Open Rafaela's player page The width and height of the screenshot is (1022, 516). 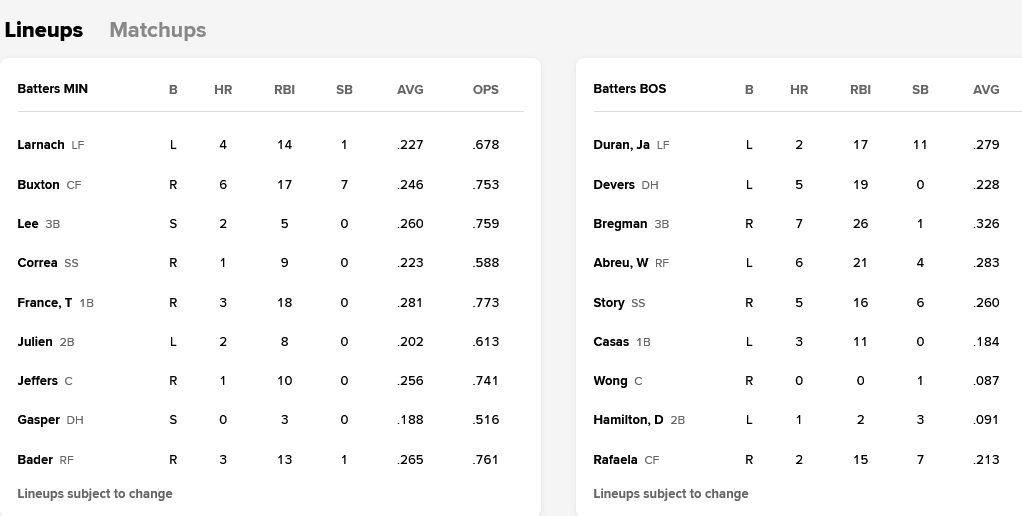(x=615, y=460)
